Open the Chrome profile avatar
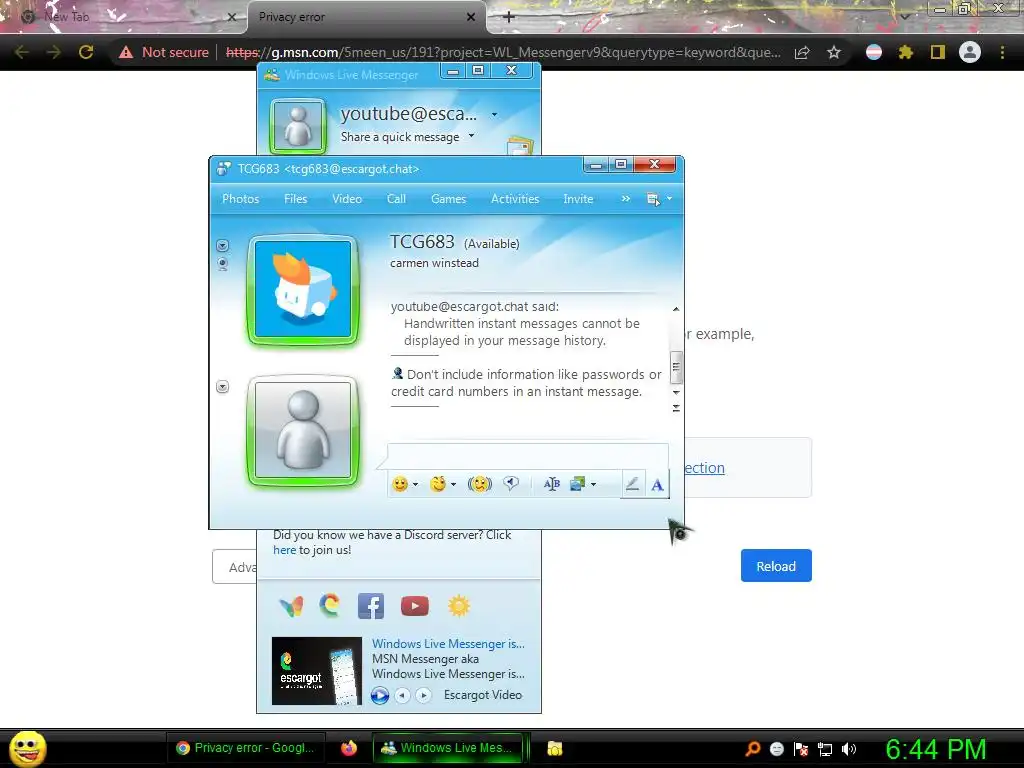 [x=970, y=52]
